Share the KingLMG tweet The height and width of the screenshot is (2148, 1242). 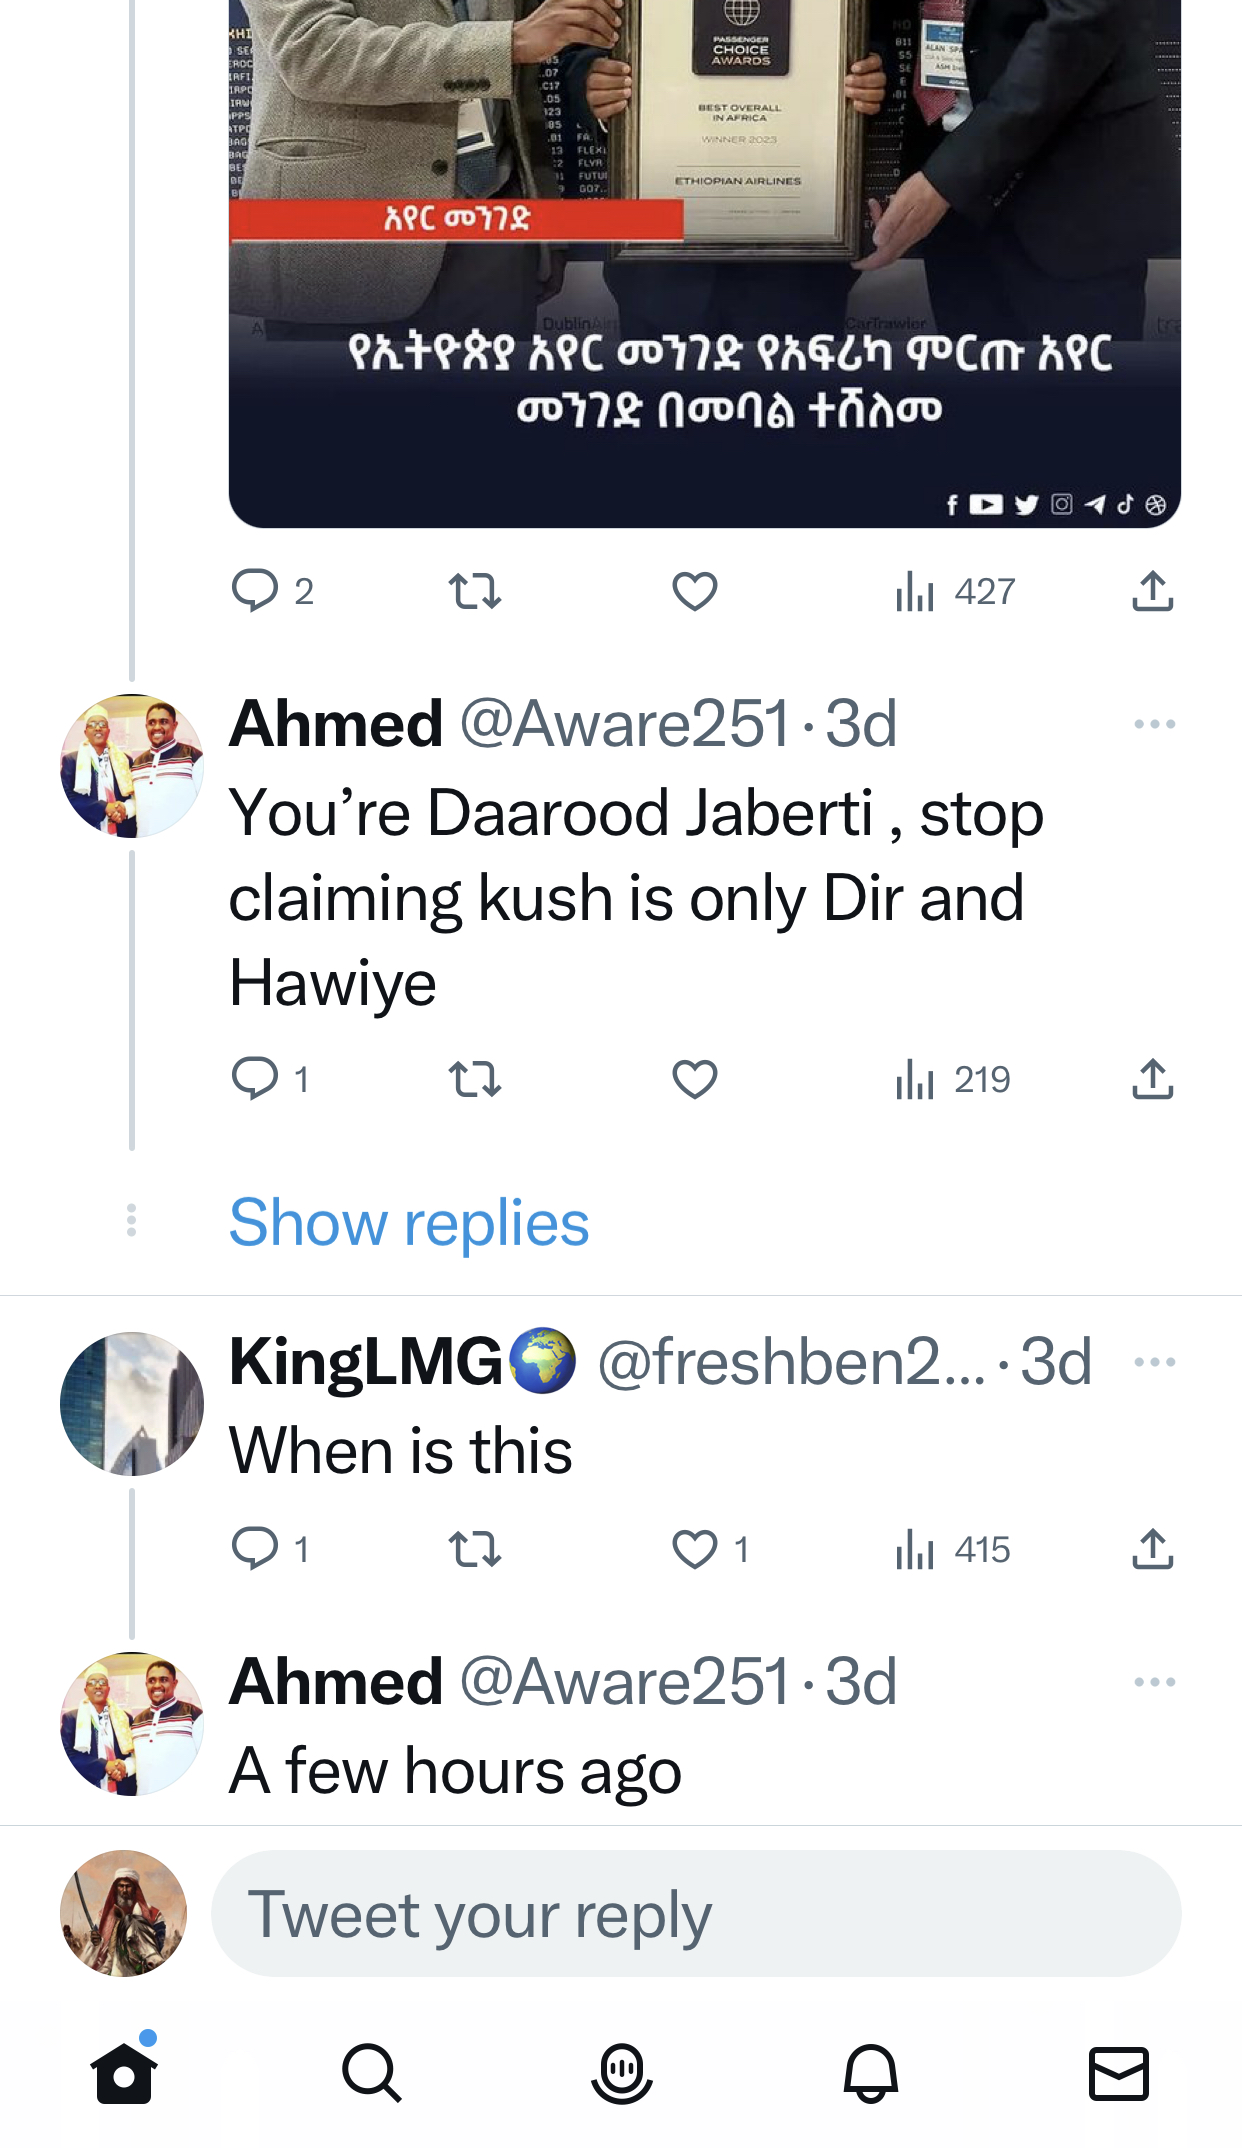(1152, 1549)
